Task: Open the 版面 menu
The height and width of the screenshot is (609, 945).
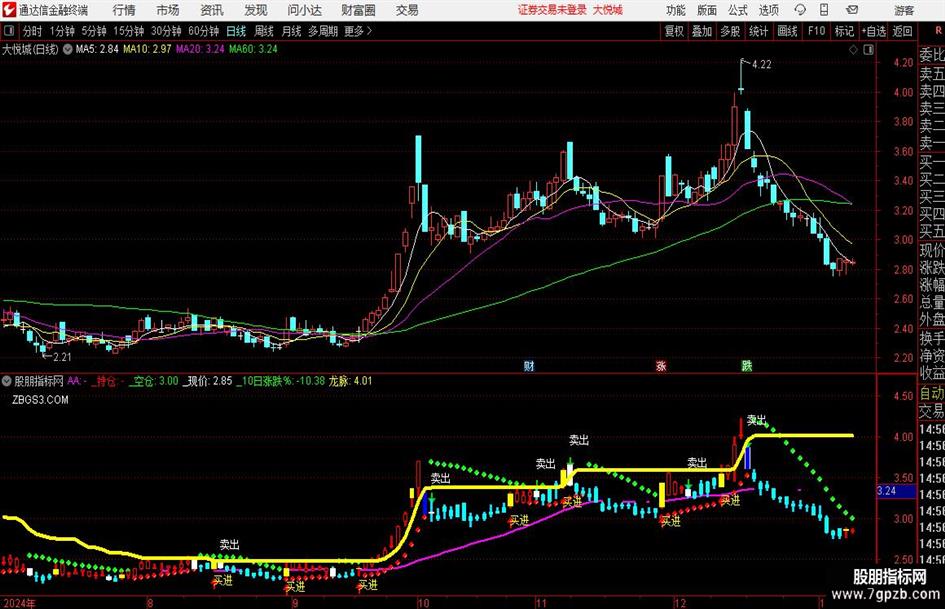Action: (707, 10)
